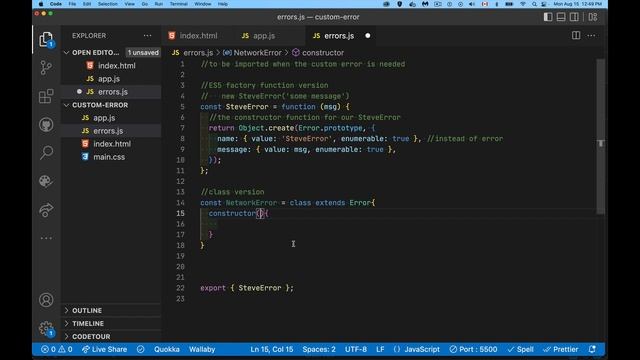Open the Explorer view in activity bar
The image size is (640, 360).
pos(46,40)
